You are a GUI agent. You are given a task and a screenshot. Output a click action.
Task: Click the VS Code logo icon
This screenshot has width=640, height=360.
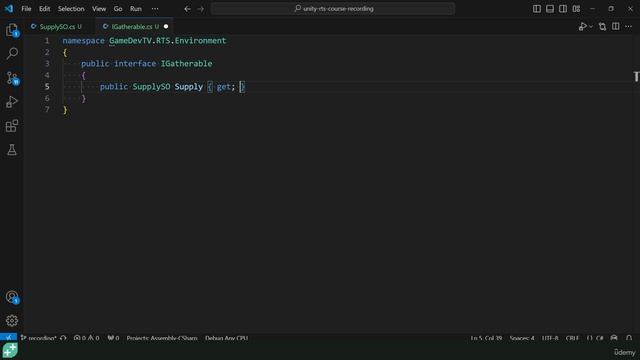pos(9,9)
